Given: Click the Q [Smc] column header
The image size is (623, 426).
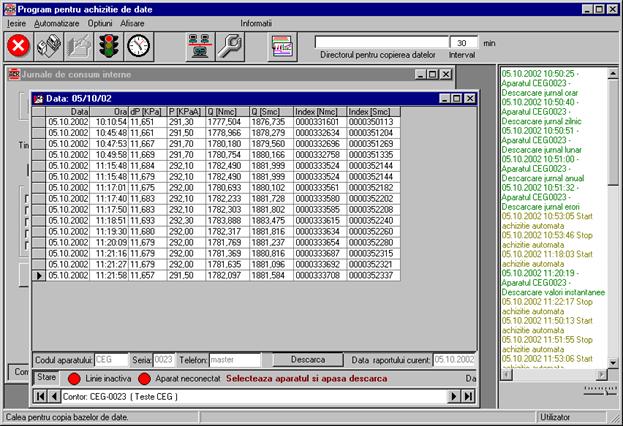Looking at the screenshot, I should 272,112.
